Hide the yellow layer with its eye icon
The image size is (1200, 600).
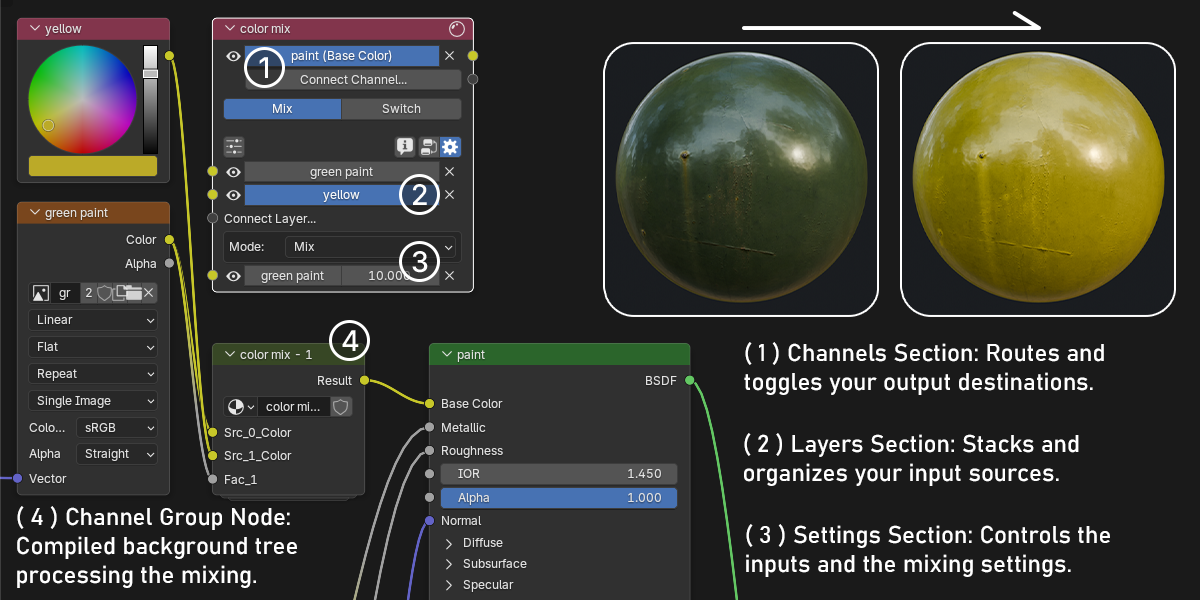pyautogui.click(x=234, y=195)
